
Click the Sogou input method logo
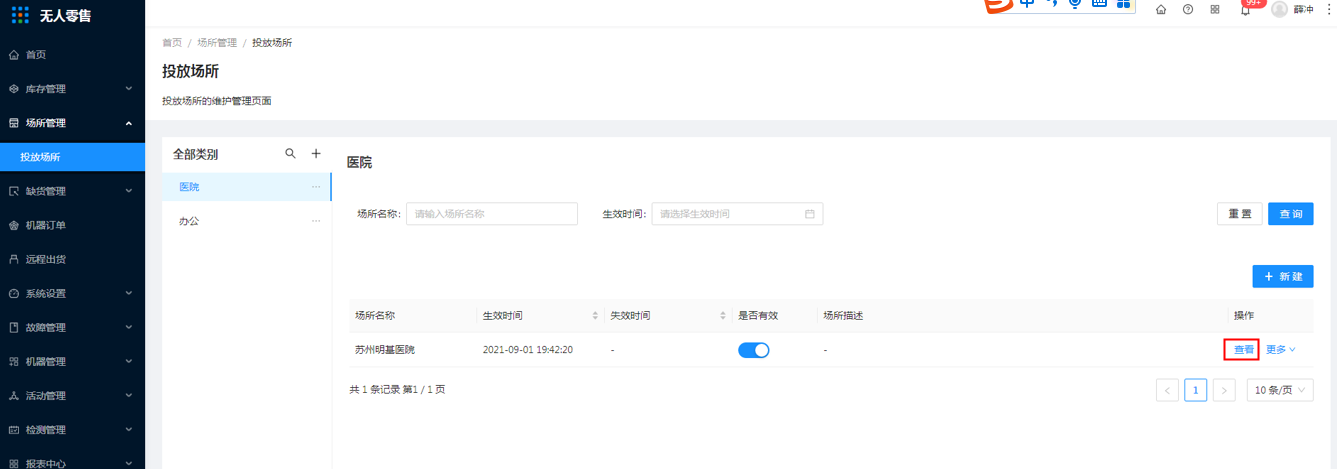998,5
